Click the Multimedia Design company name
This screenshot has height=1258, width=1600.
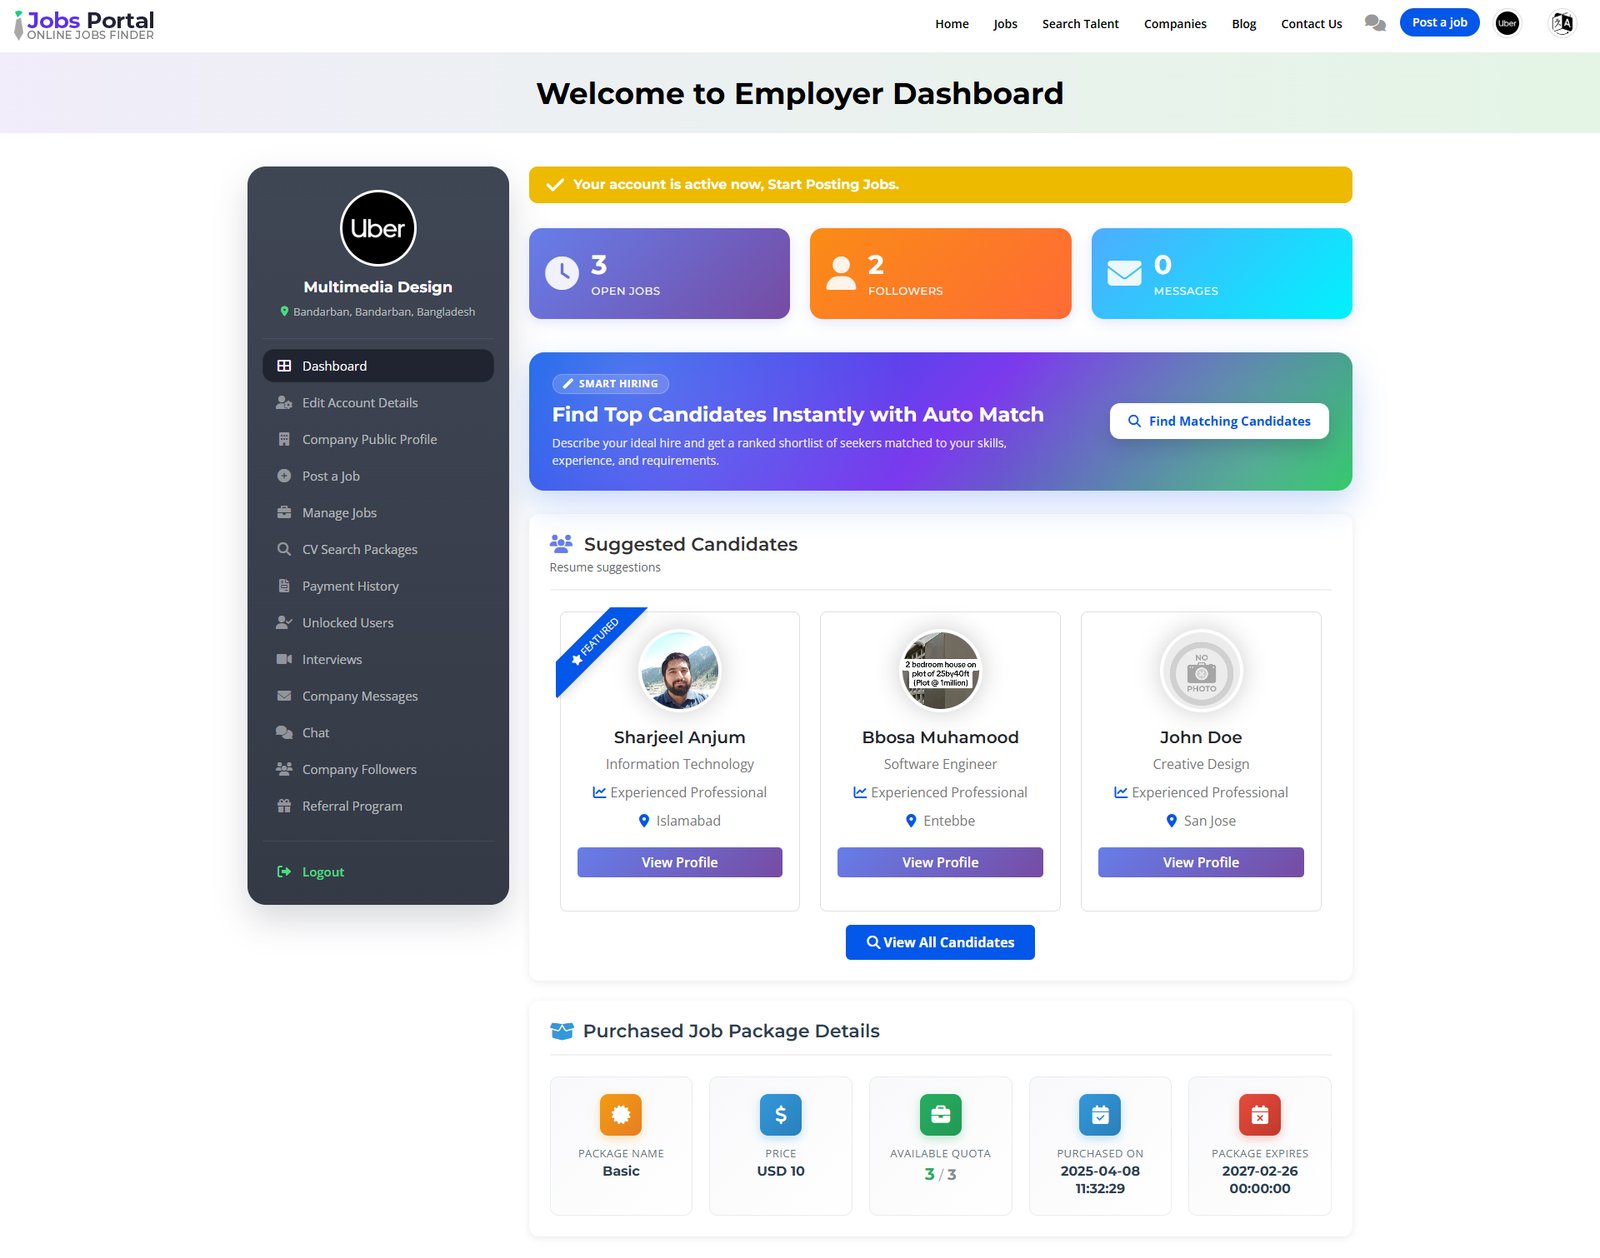pyautogui.click(x=378, y=287)
